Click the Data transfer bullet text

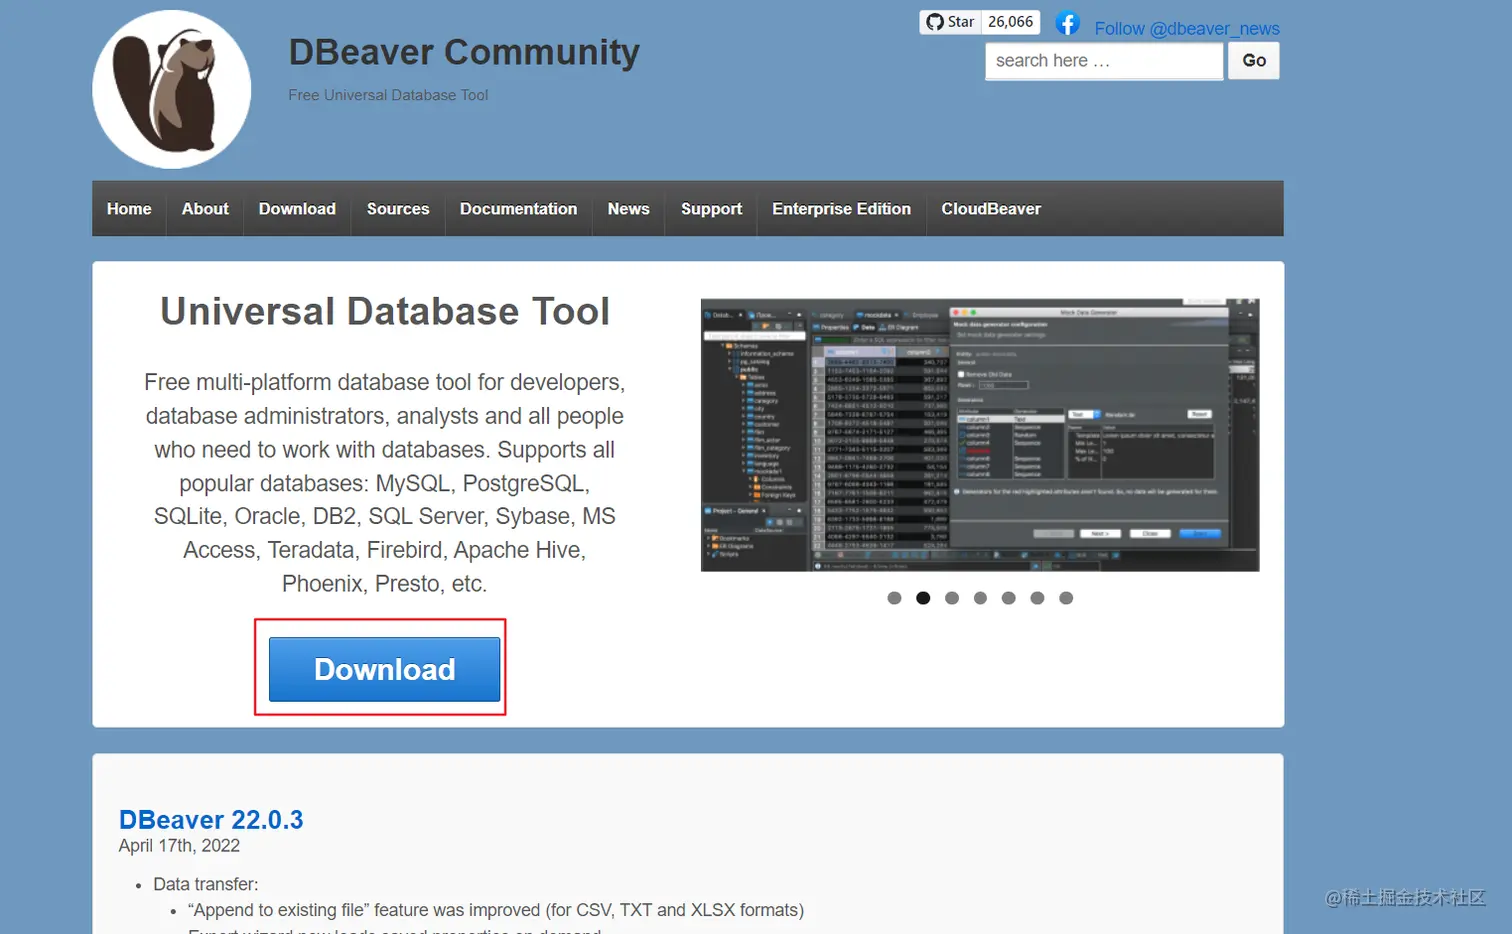[206, 884]
